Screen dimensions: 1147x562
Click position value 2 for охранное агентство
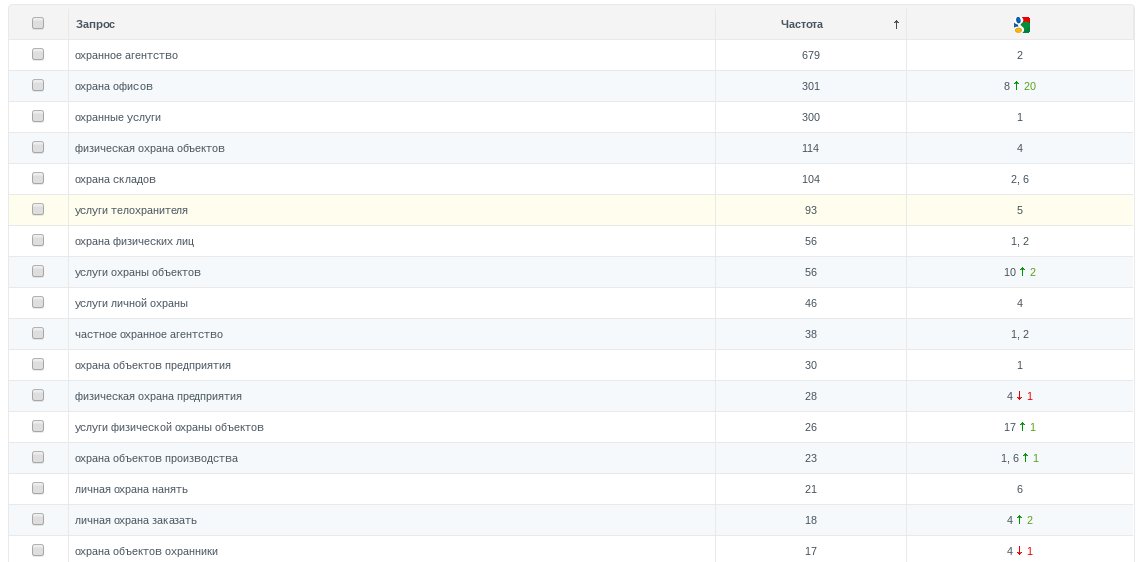click(x=1019, y=55)
